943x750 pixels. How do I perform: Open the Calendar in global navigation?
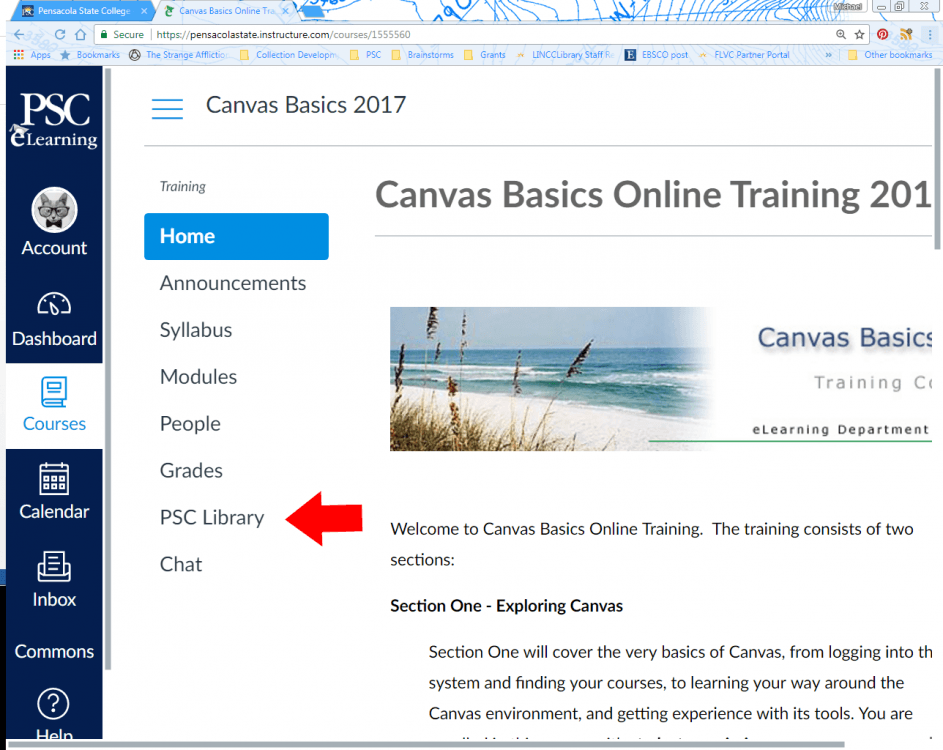click(54, 491)
